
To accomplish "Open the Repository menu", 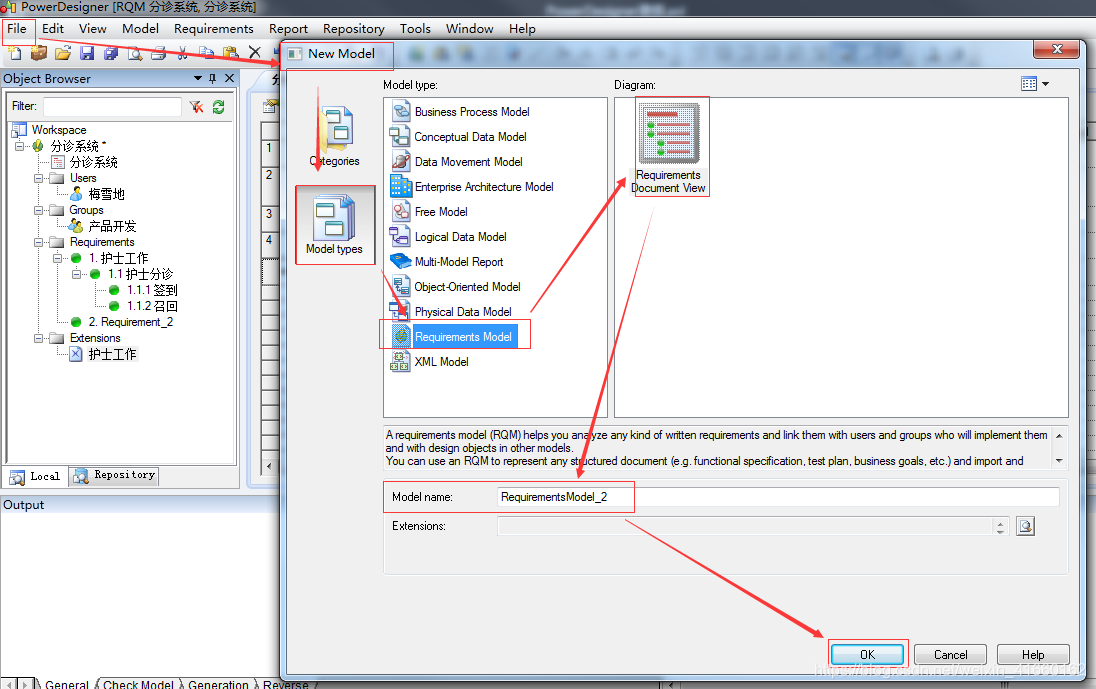I will click(x=354, y=29).
